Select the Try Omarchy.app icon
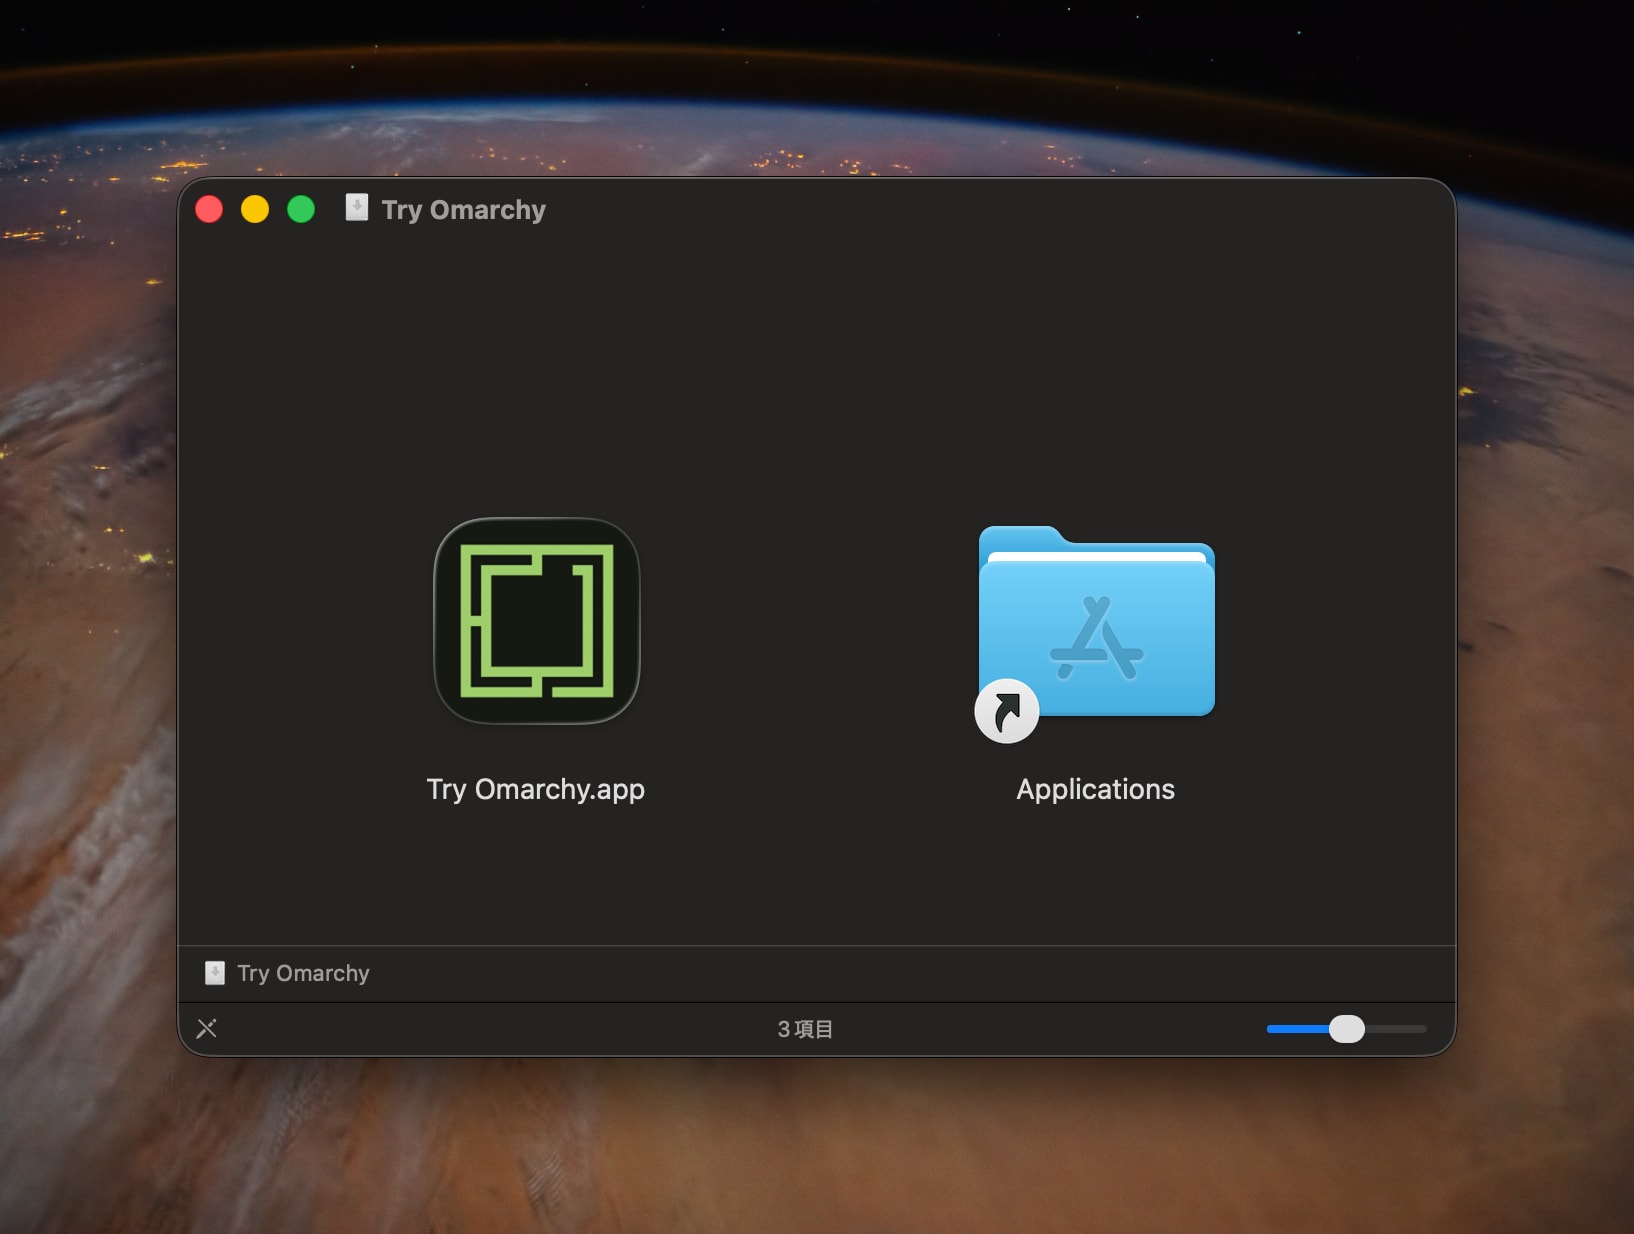Viewport: 1634px width, 1234px height. (x=537, y=621)
